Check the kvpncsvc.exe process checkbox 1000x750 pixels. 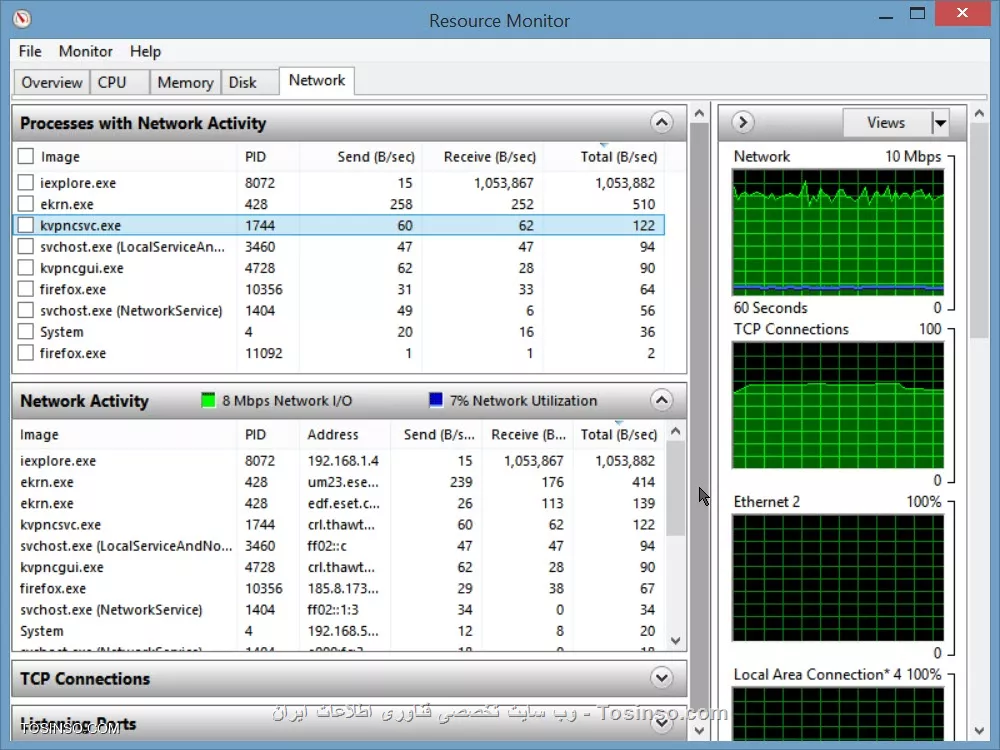pos(26,225)
